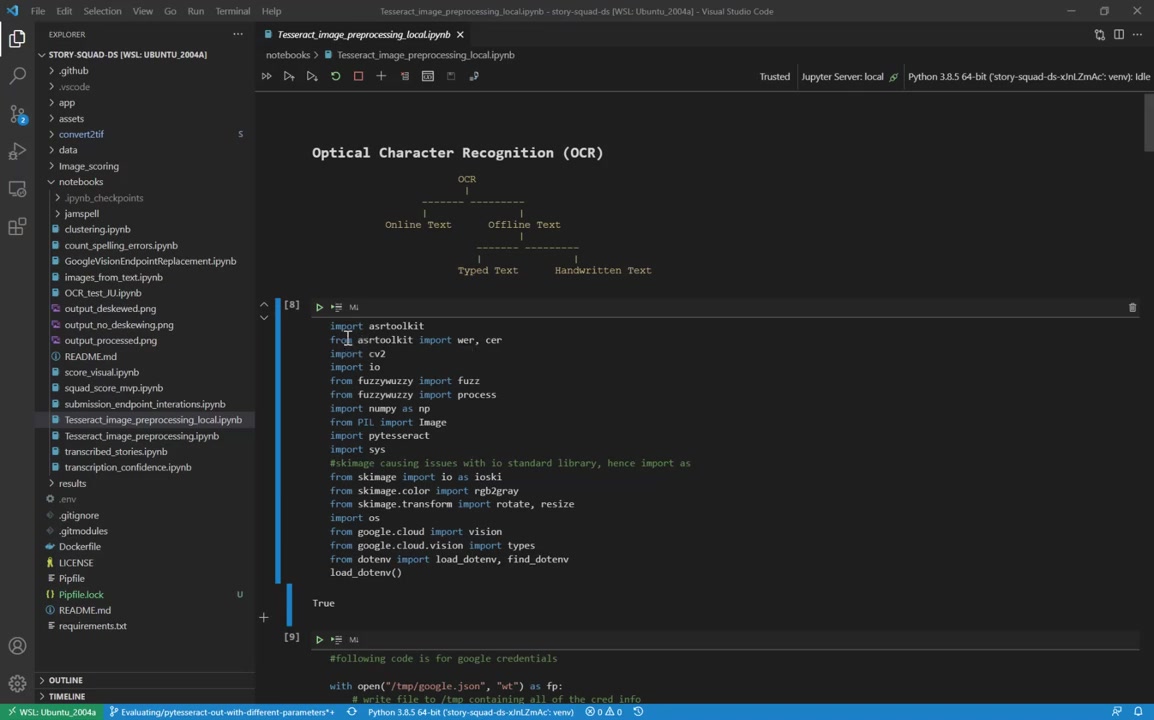Open the Terminal menu
The height and width of the screenshot is (720, 1154).
tap(232, 11)
